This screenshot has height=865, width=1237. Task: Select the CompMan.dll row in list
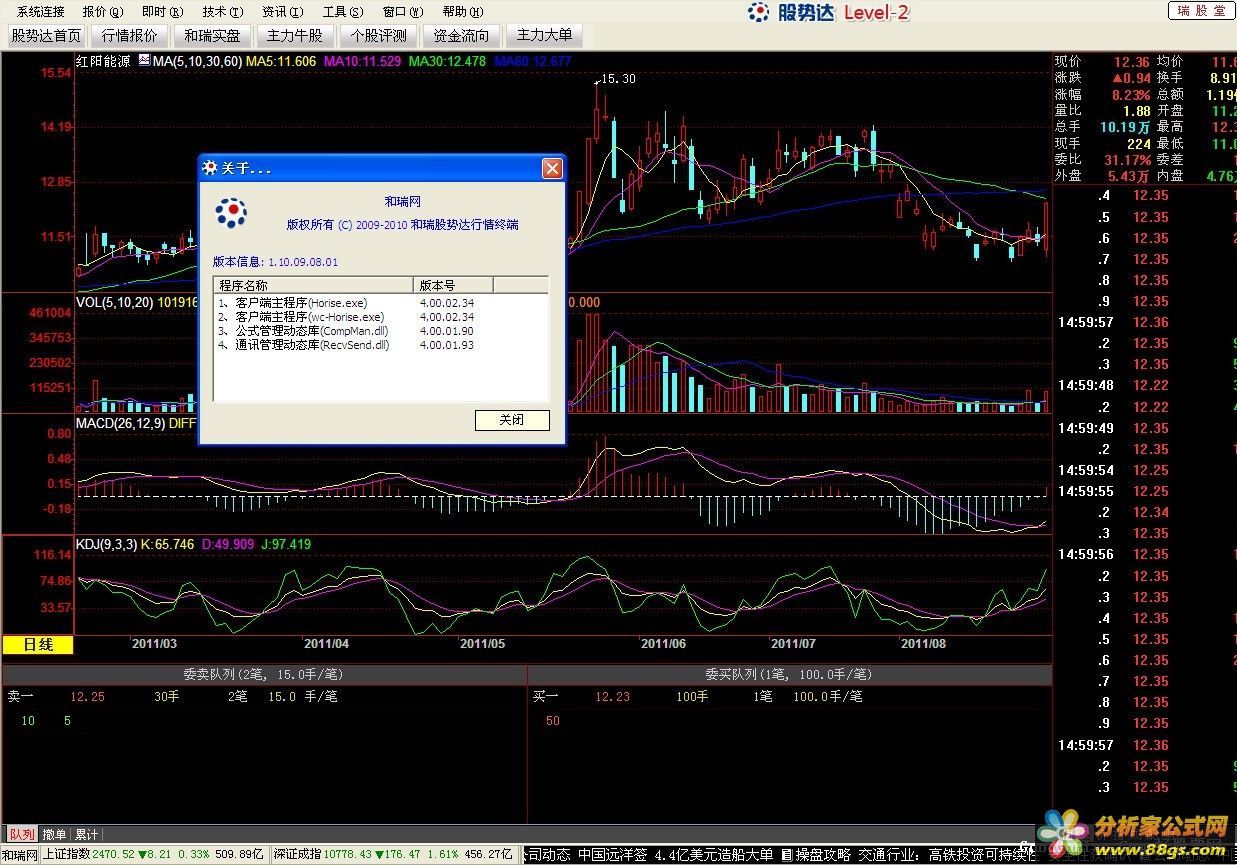tap(381, 330)
